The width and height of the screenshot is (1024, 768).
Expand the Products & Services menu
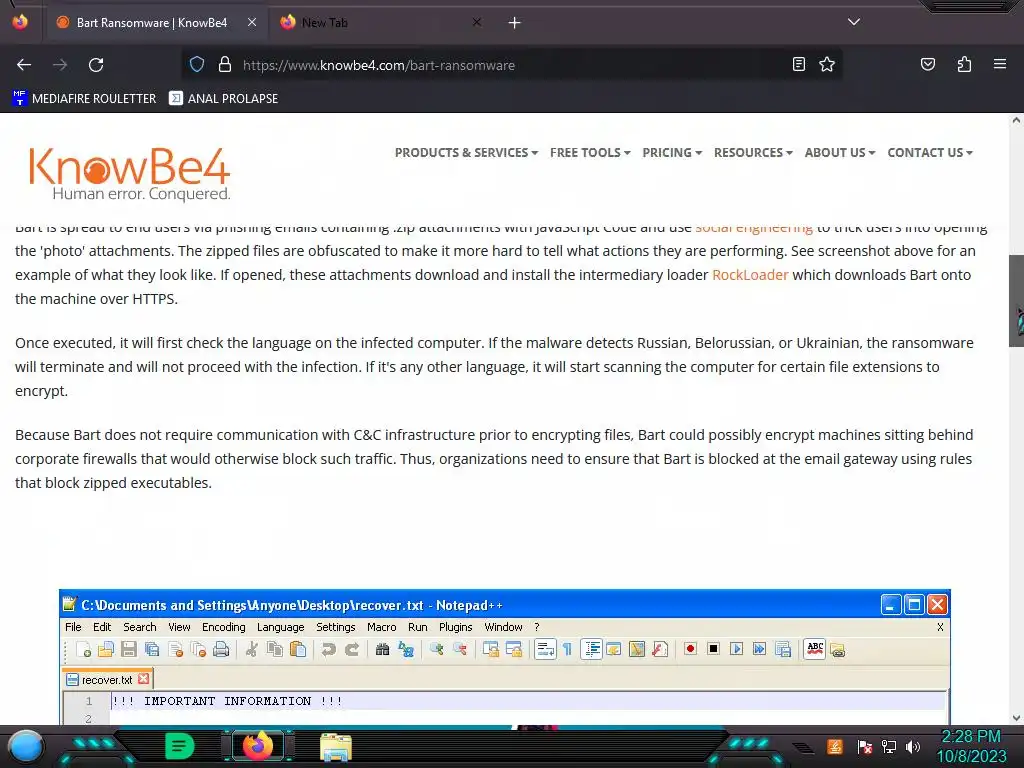(466, 152)
